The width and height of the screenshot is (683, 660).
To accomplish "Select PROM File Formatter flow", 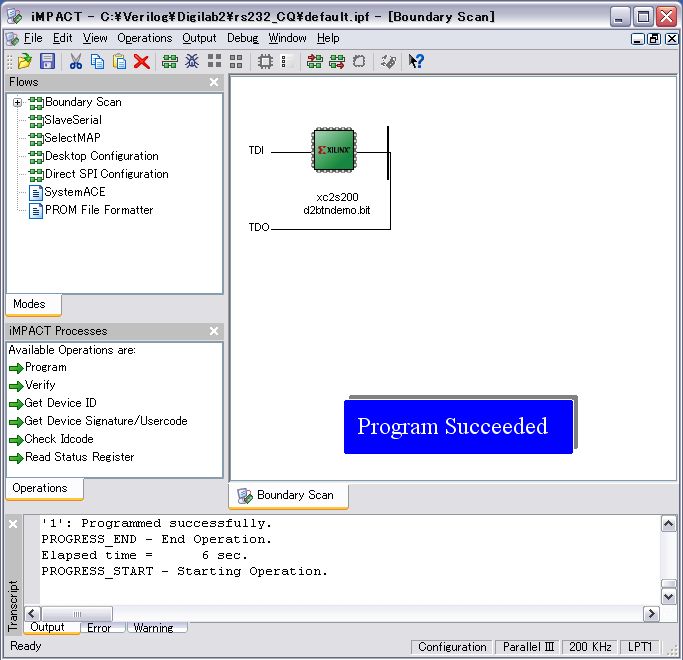I will click(98, 210).
